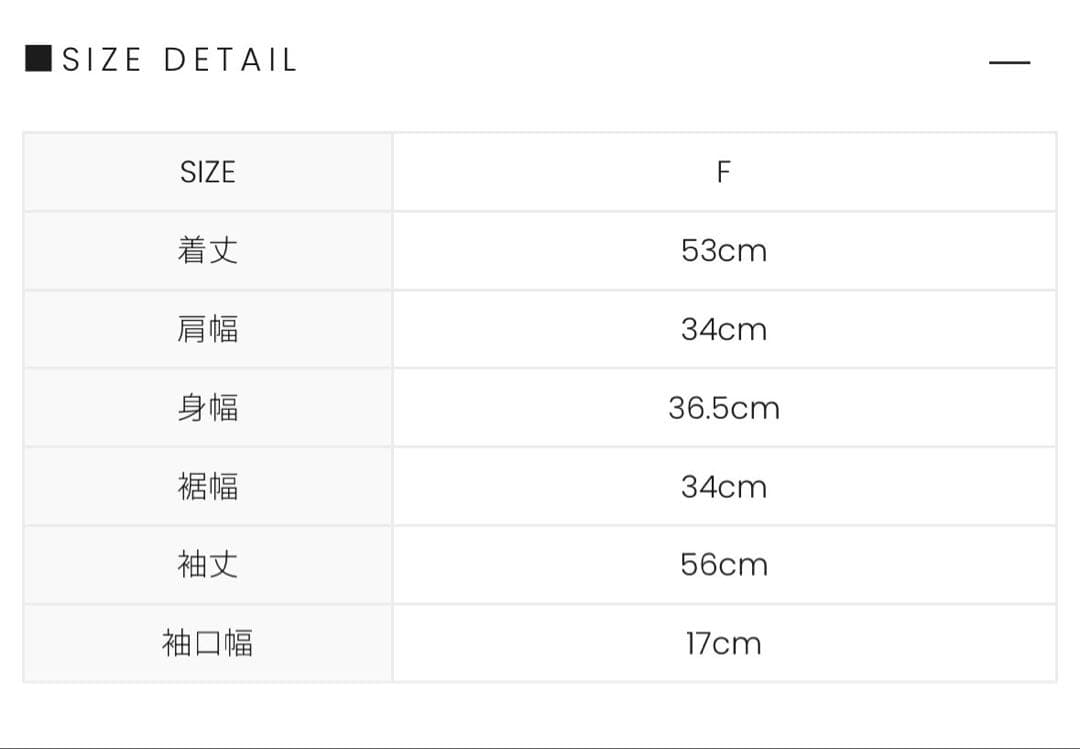Click the 袖口幅 row label
The height and width of the screenshot is (749, 1080).
click(x=208, y=643)
